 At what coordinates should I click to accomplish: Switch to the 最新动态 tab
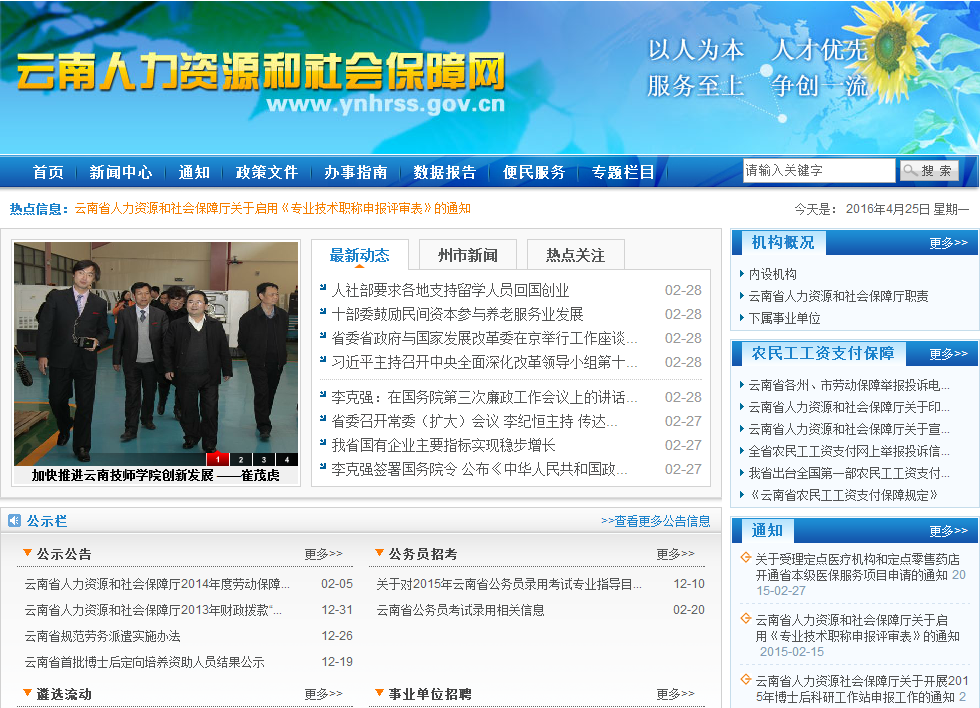coord(359,255)
